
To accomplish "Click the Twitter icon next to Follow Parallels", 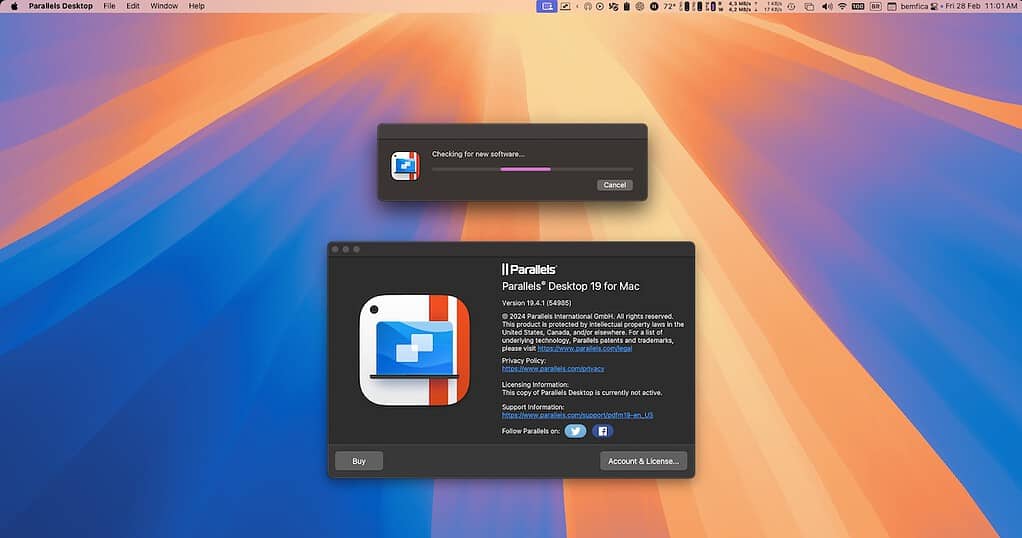I will coord(575,431).
